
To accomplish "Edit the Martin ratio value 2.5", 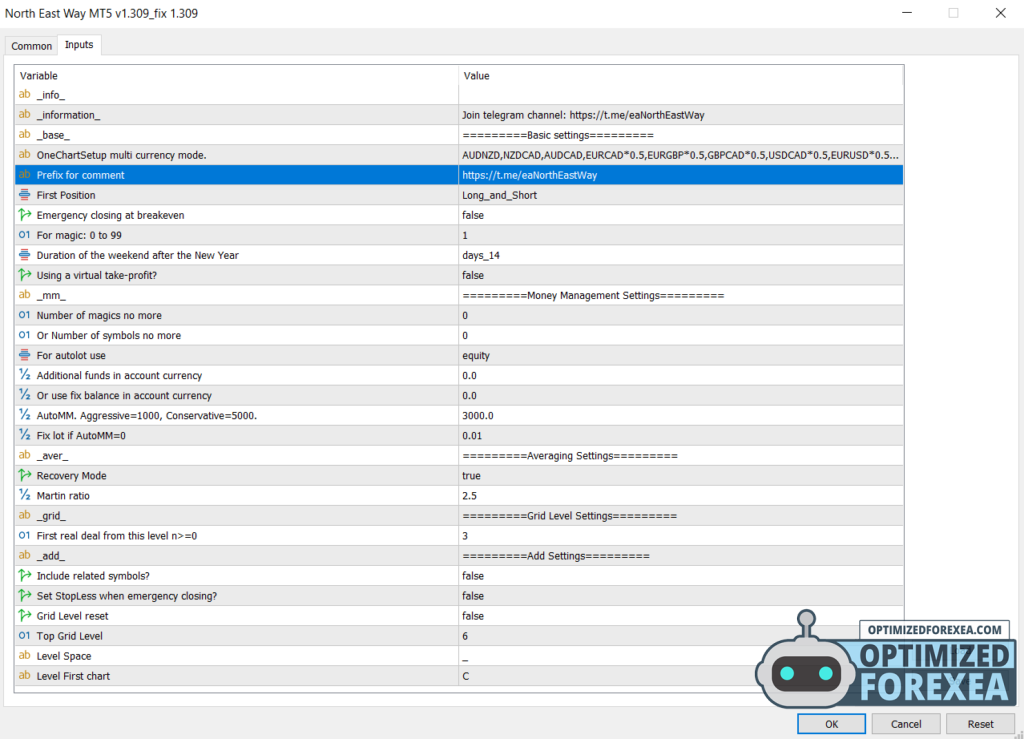I will pyautogui.click(x=681, y=495).
